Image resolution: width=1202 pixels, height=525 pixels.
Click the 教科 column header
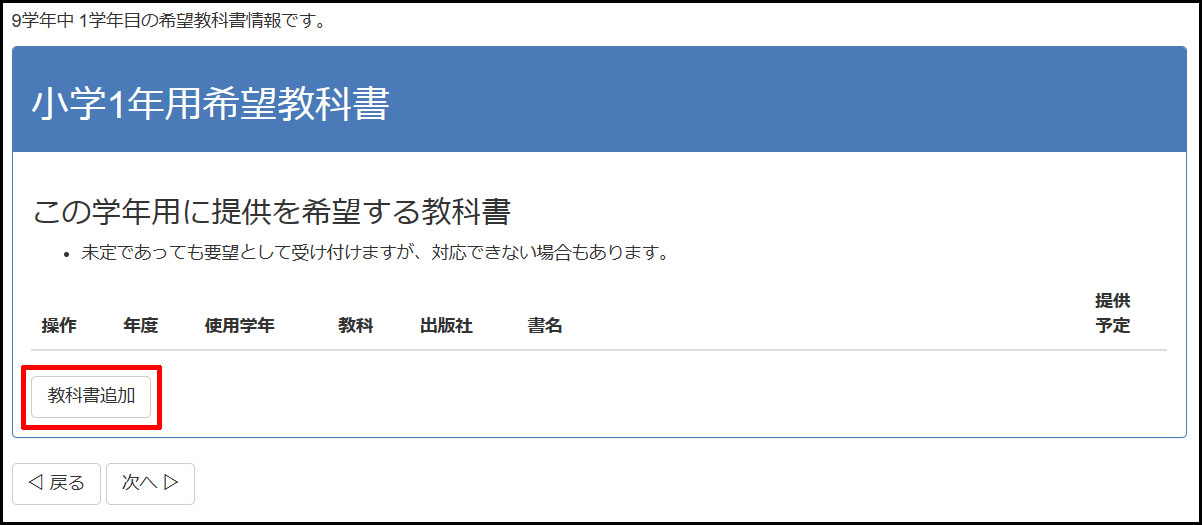pyautogui.click(x=355, y=326)
